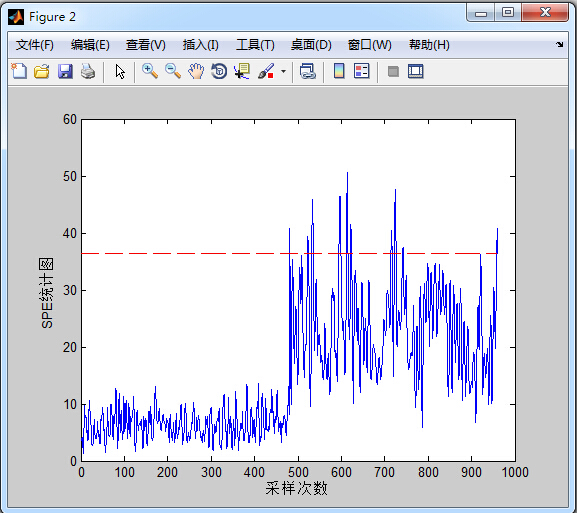This screenshot has height=513, width=577.
Task: Open the 工具(T) menu
Action: click(255, 45)
